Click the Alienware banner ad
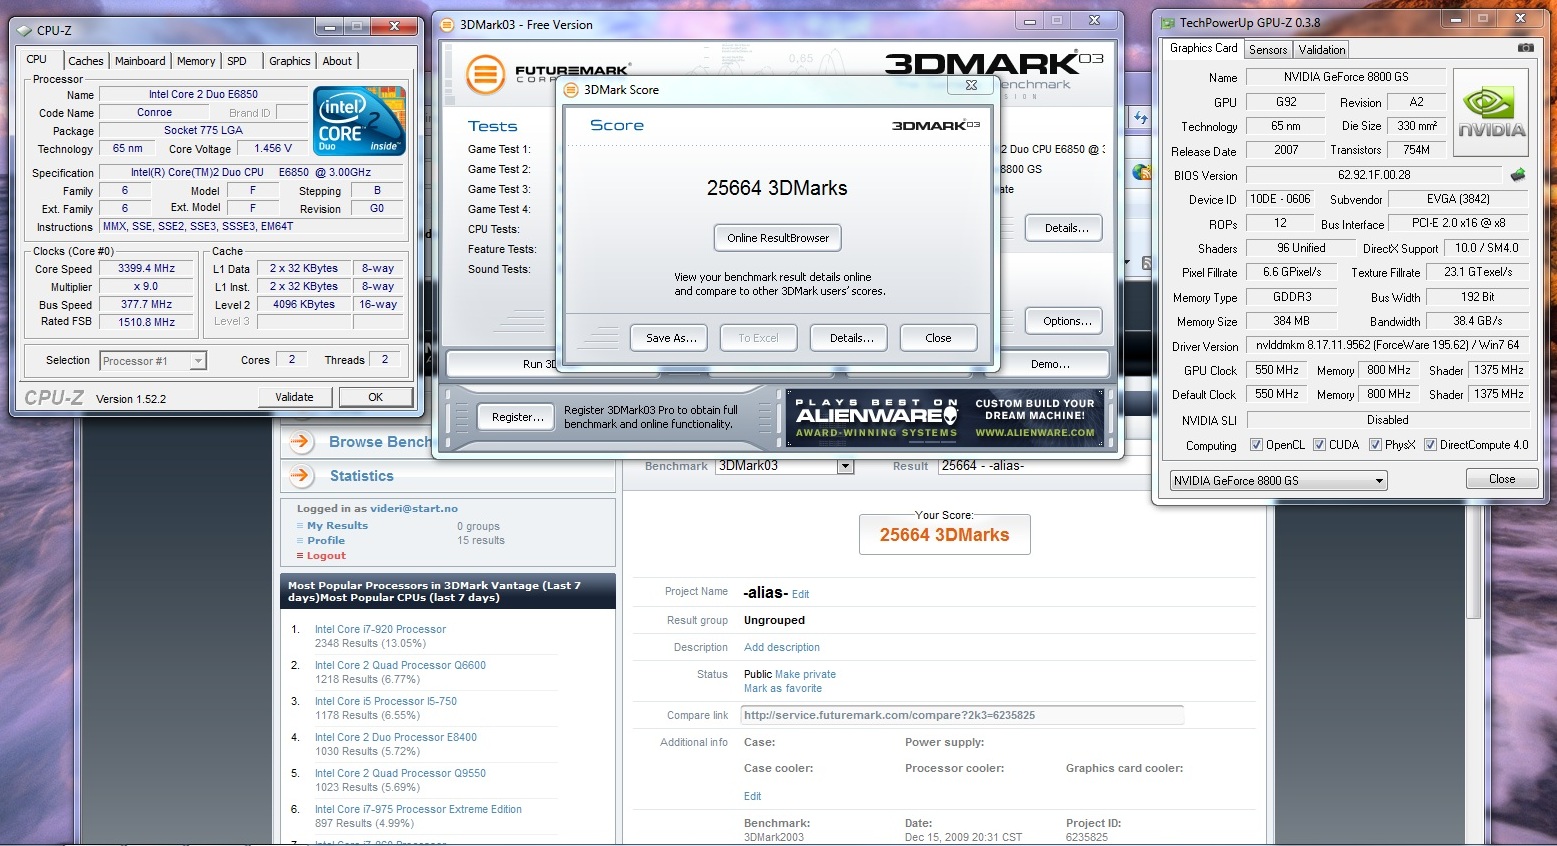 (x=945, y=417)
